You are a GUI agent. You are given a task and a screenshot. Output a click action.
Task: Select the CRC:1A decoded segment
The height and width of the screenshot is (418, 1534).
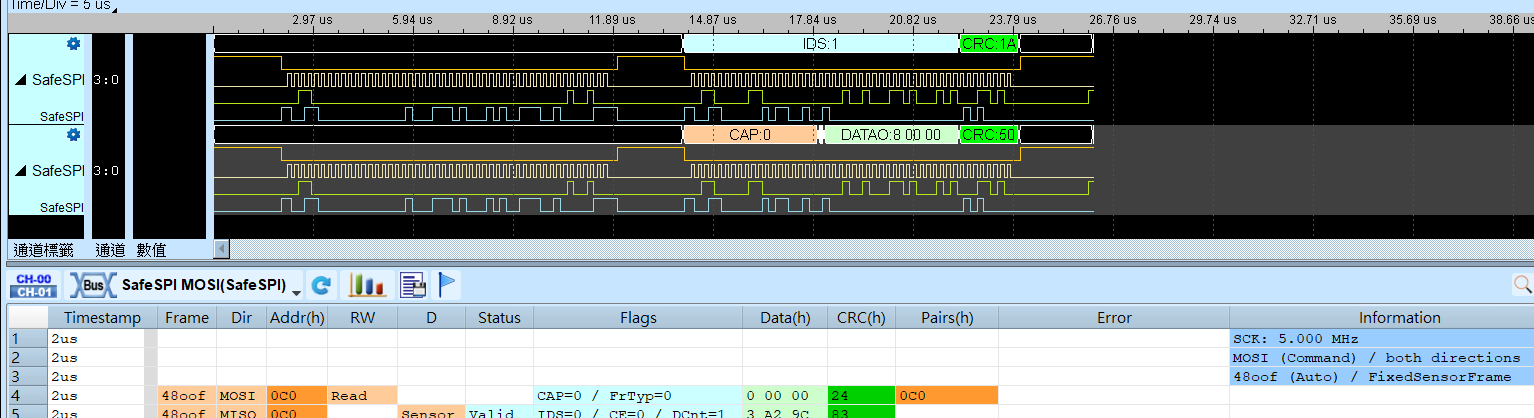(x=989, y=44)
